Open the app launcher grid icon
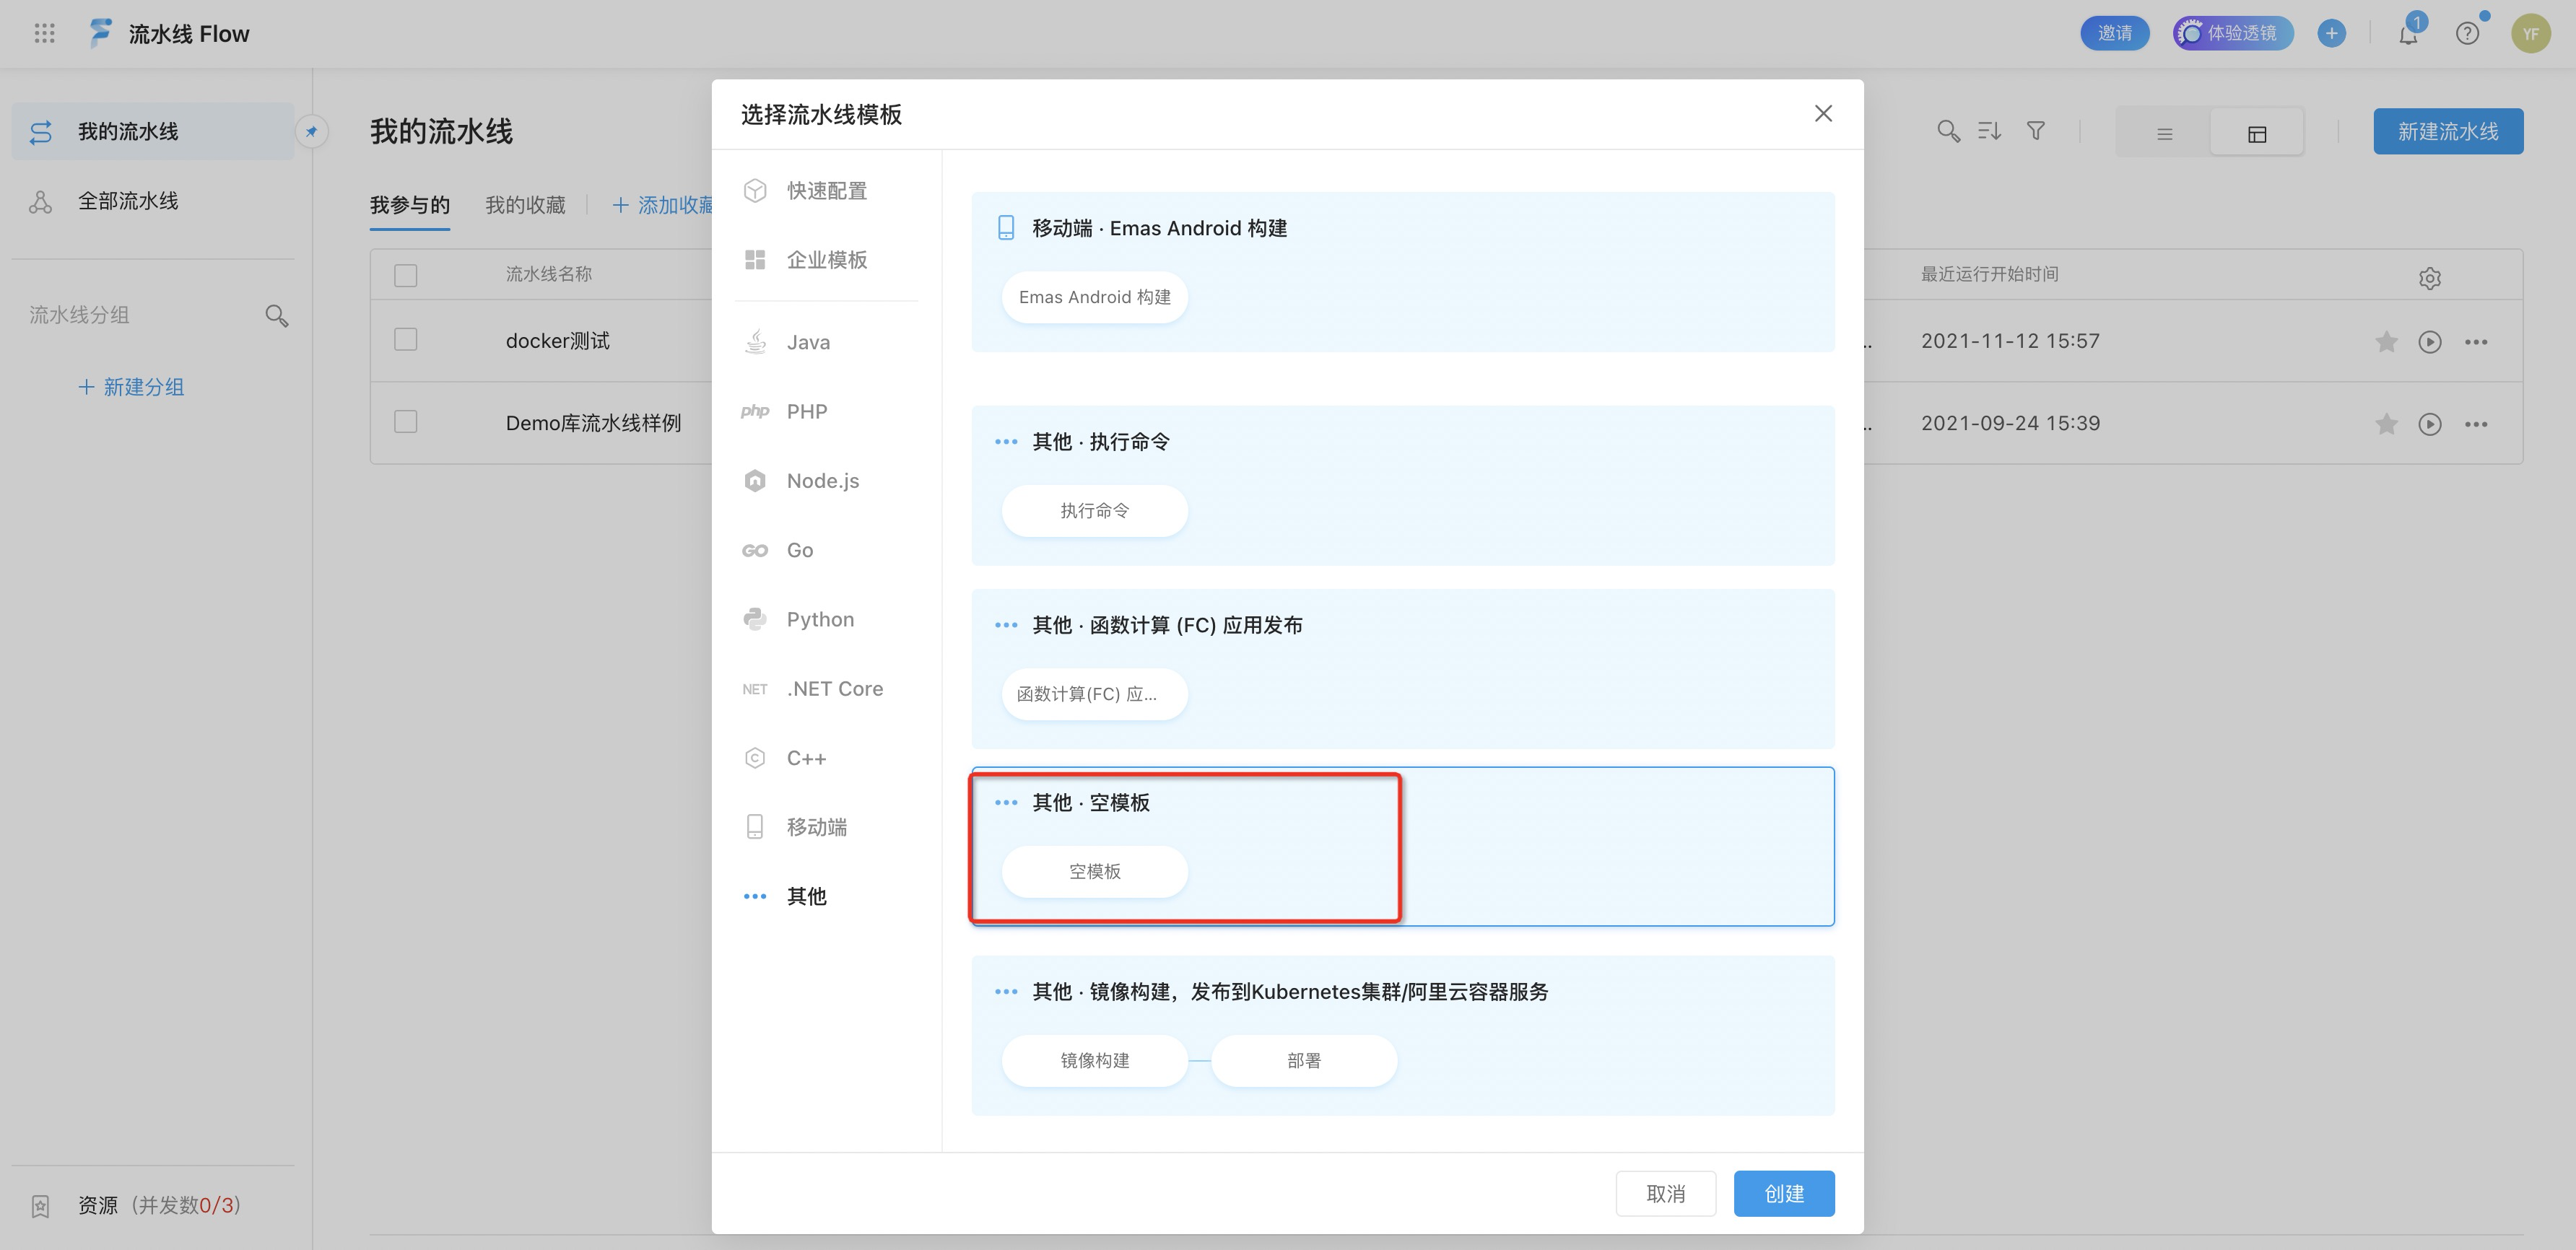The height and width of the screenshot is (1250, 2576). [44, 33]
